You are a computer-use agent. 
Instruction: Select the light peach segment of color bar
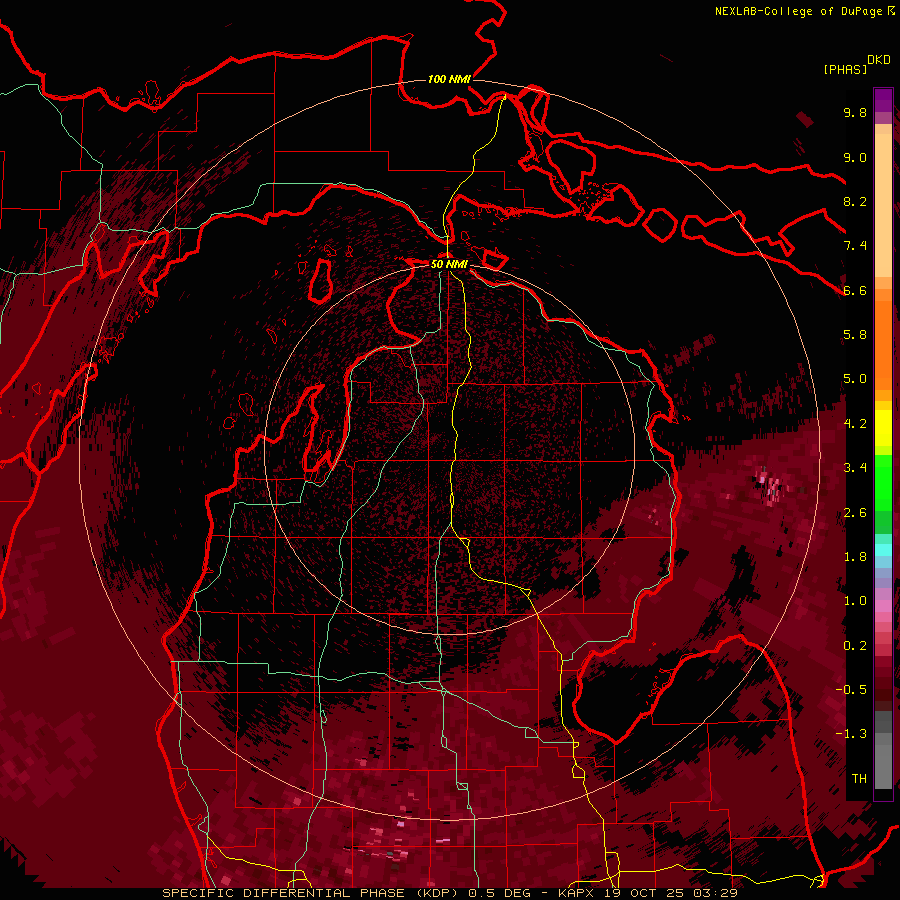tap(883, 207)
